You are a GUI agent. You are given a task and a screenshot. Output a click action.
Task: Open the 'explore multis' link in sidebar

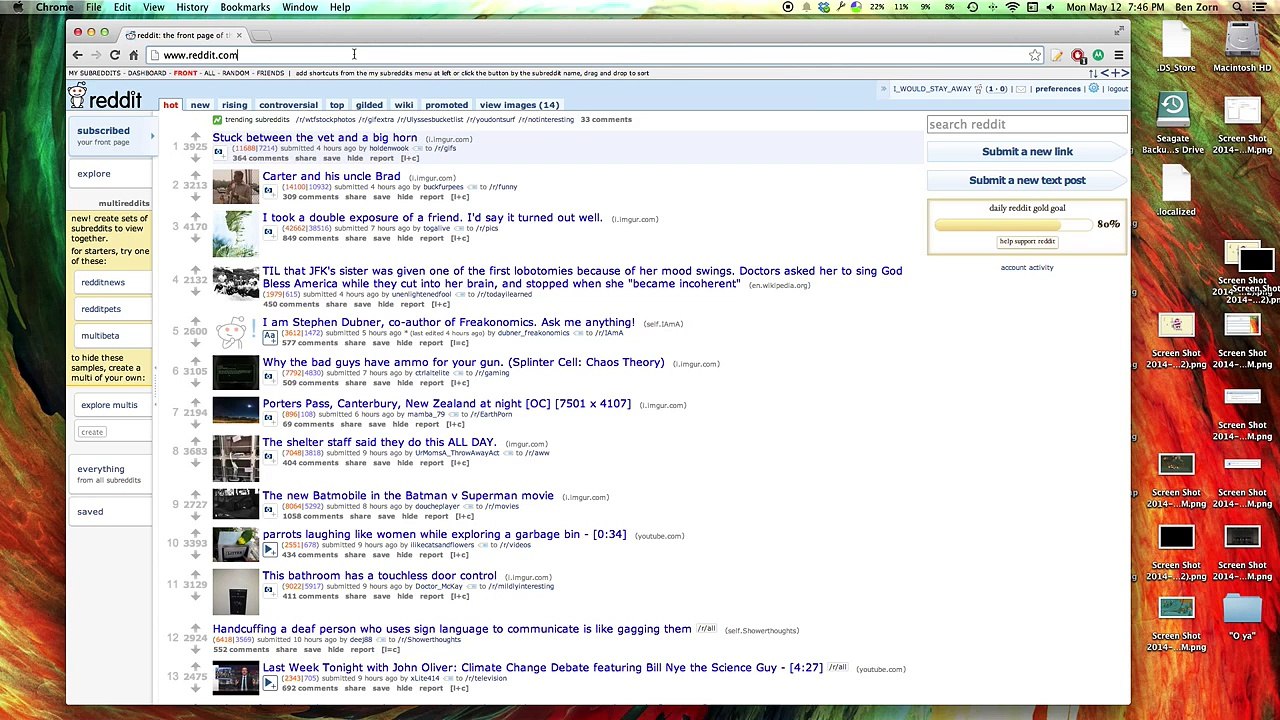point(109,405)
